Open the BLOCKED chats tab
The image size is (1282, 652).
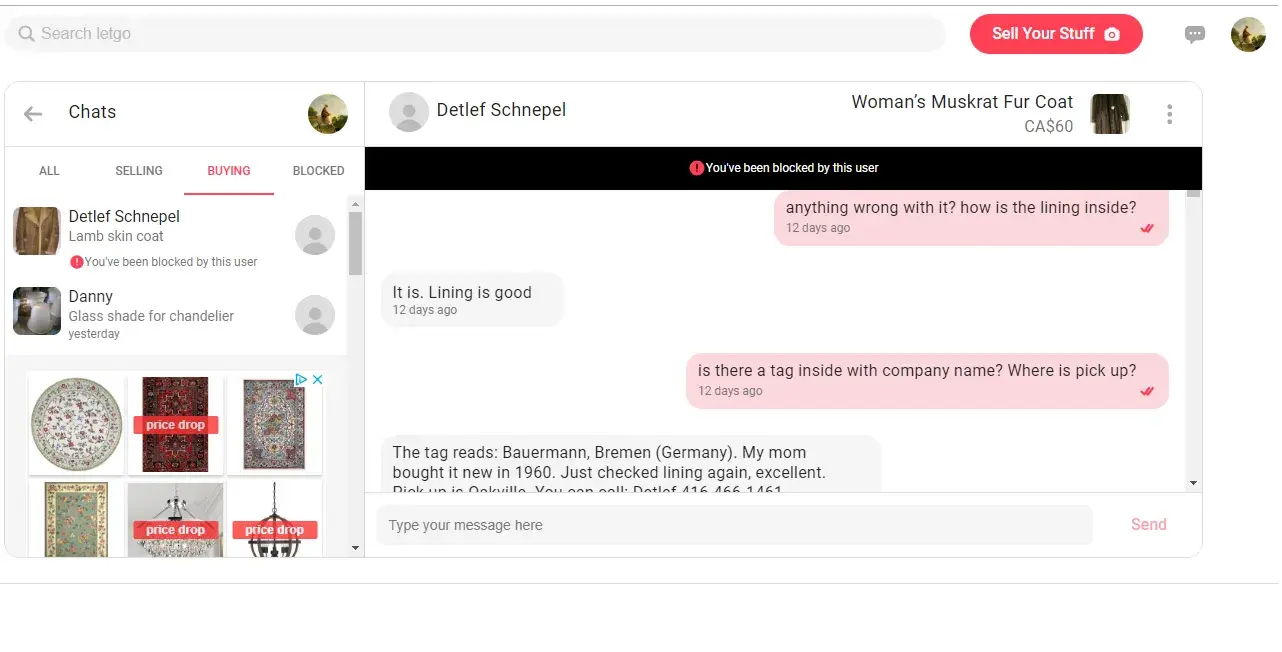click(318, 171)
